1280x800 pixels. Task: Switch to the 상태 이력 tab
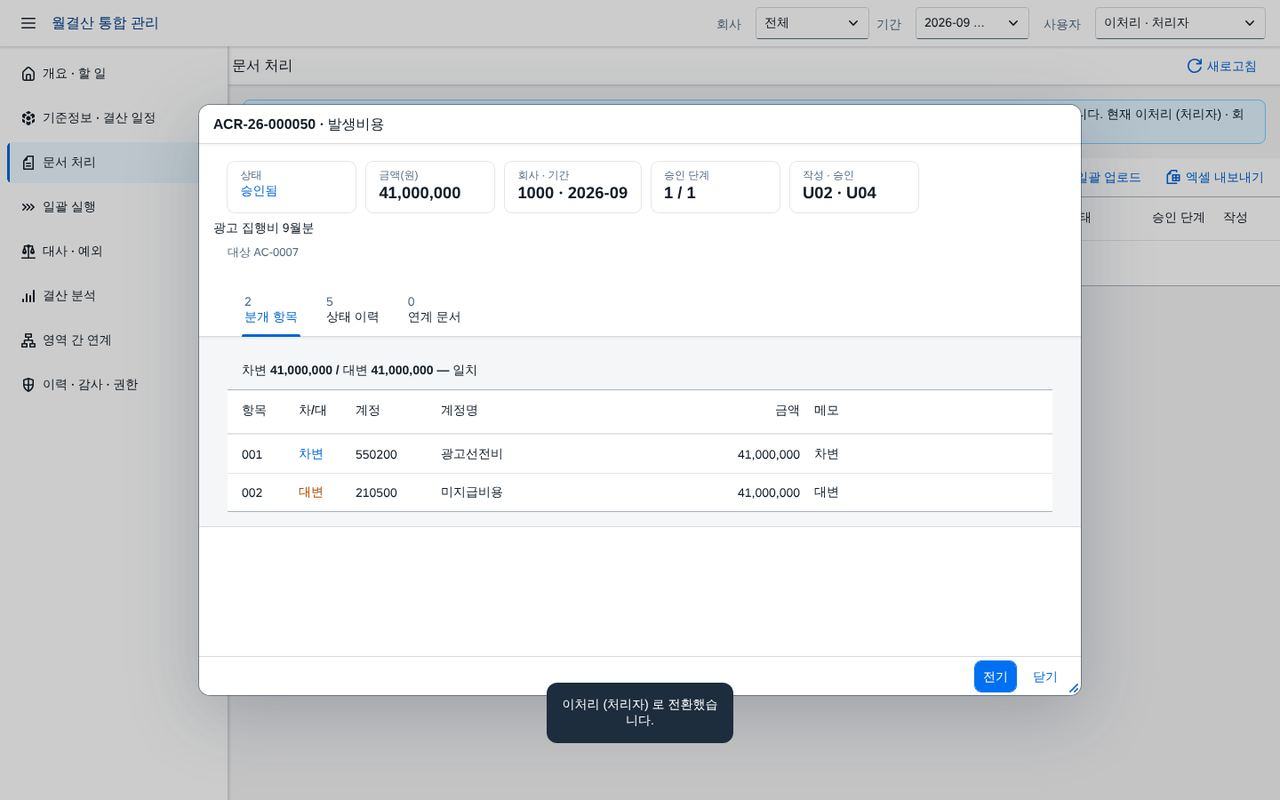click(x=352, y=310)
